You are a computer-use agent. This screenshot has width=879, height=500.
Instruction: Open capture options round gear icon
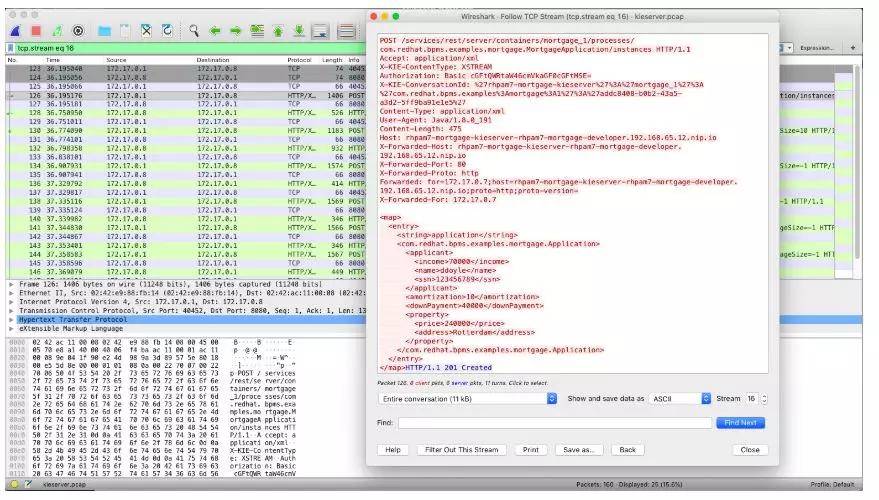[78, 31]
